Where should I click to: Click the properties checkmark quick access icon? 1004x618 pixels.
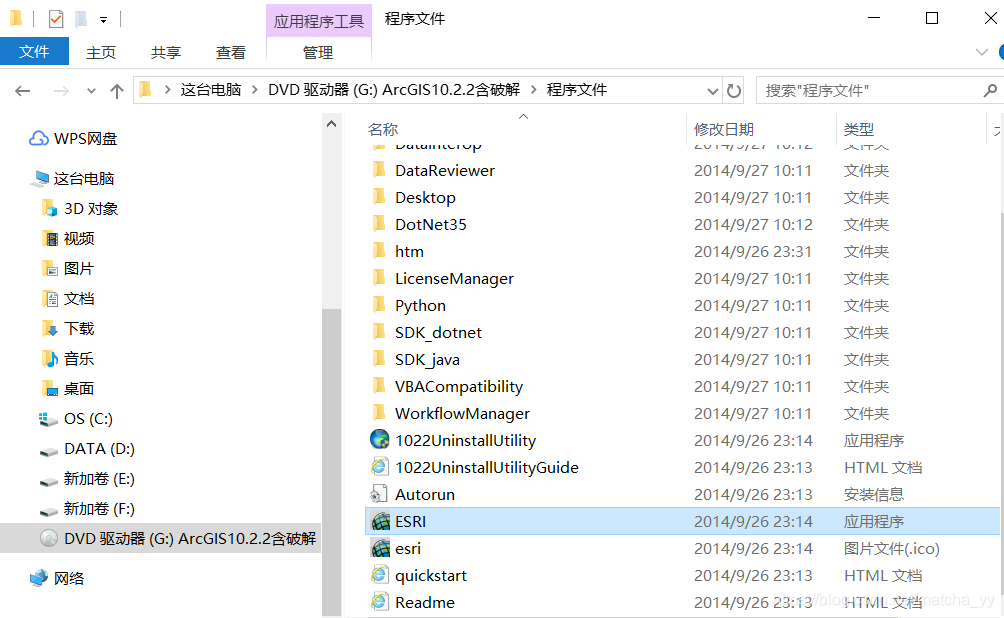[56, 19]
